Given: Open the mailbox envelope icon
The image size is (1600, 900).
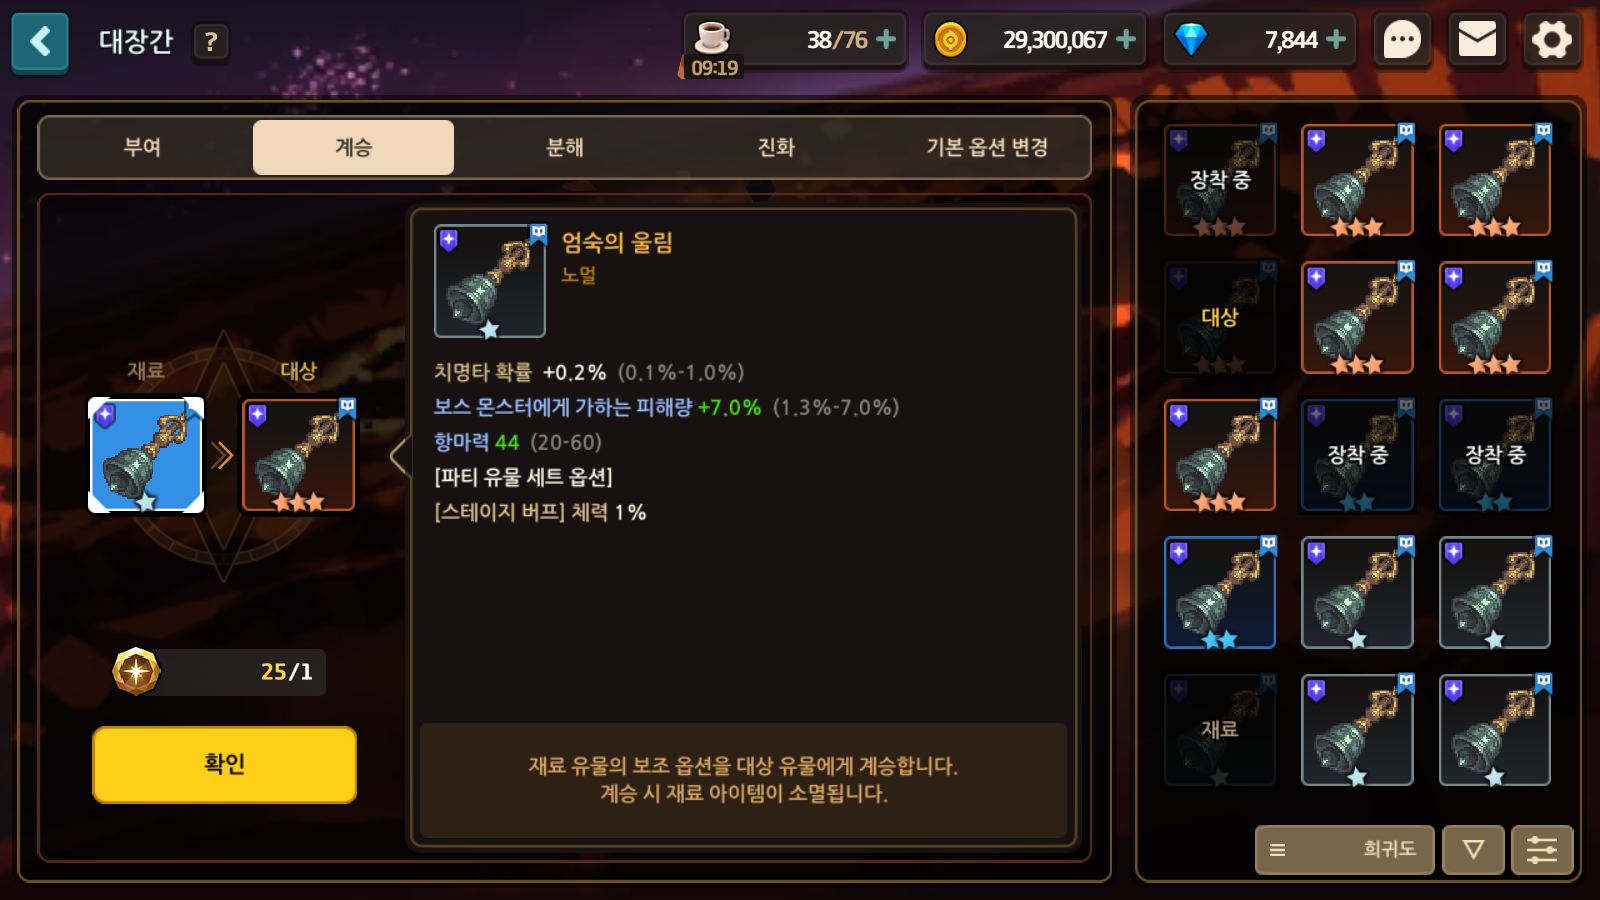Looking at the screenshot, I should coord(1477,40).
